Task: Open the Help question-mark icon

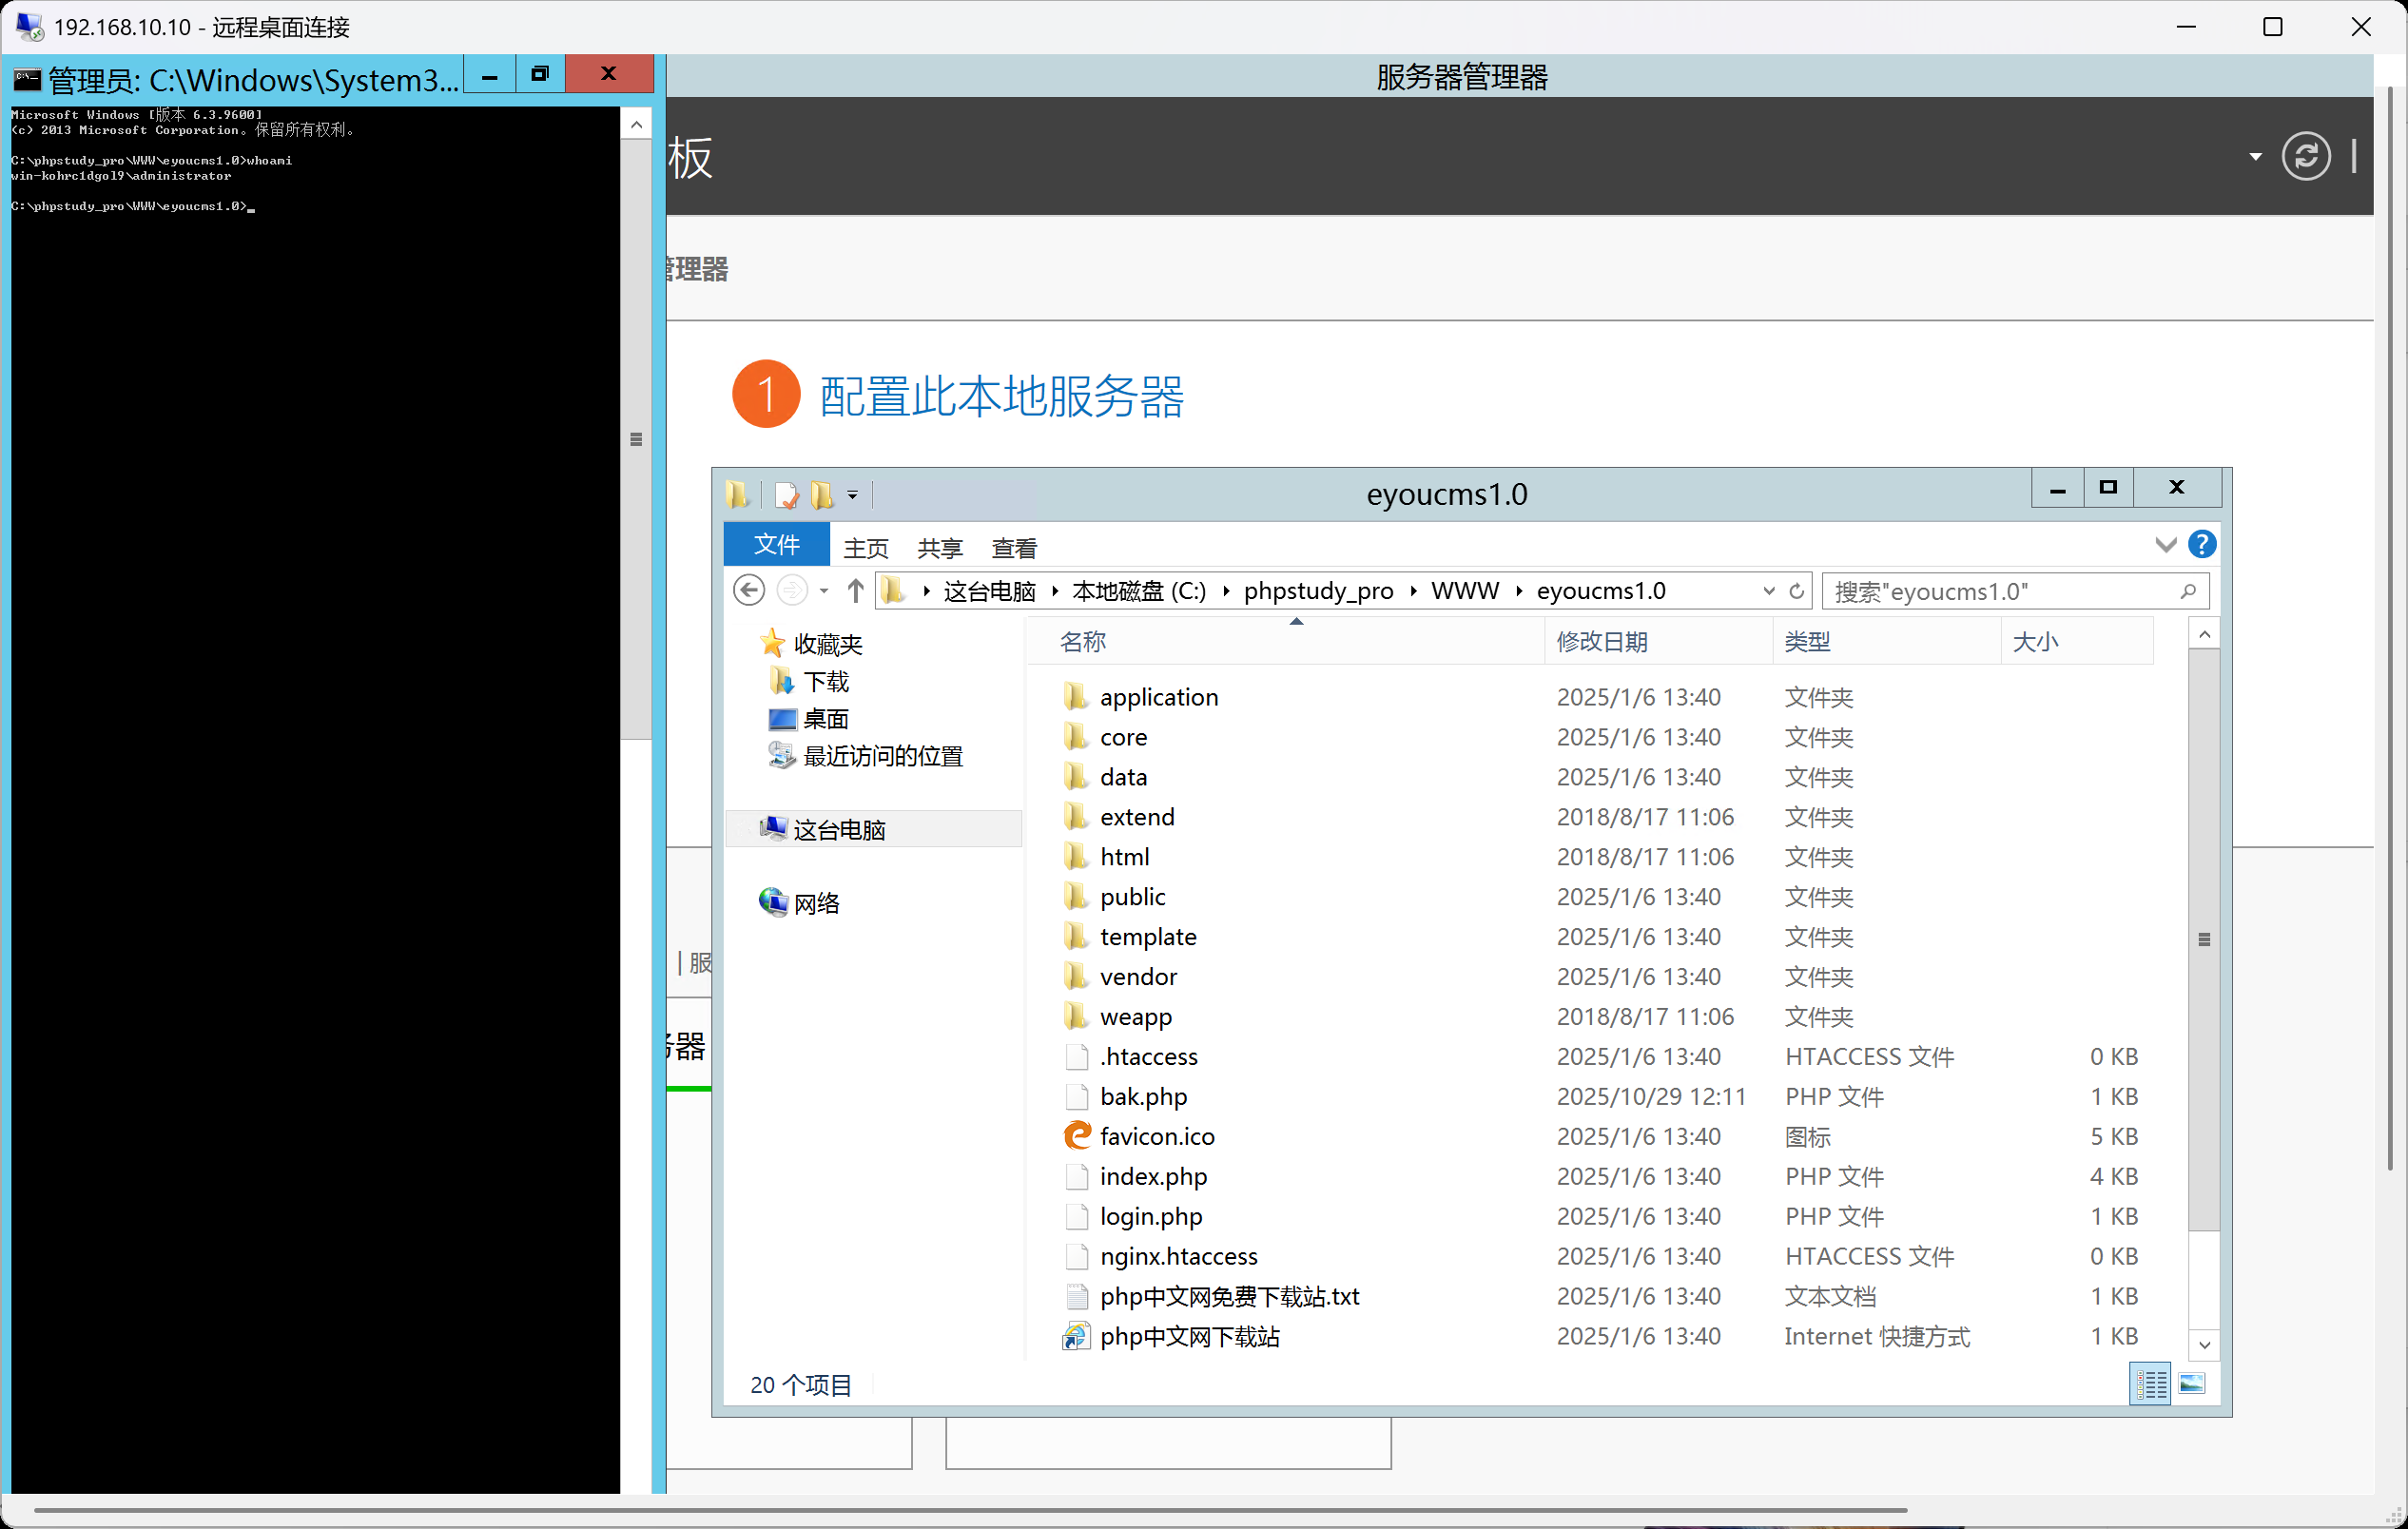Action: (2202, 544)
